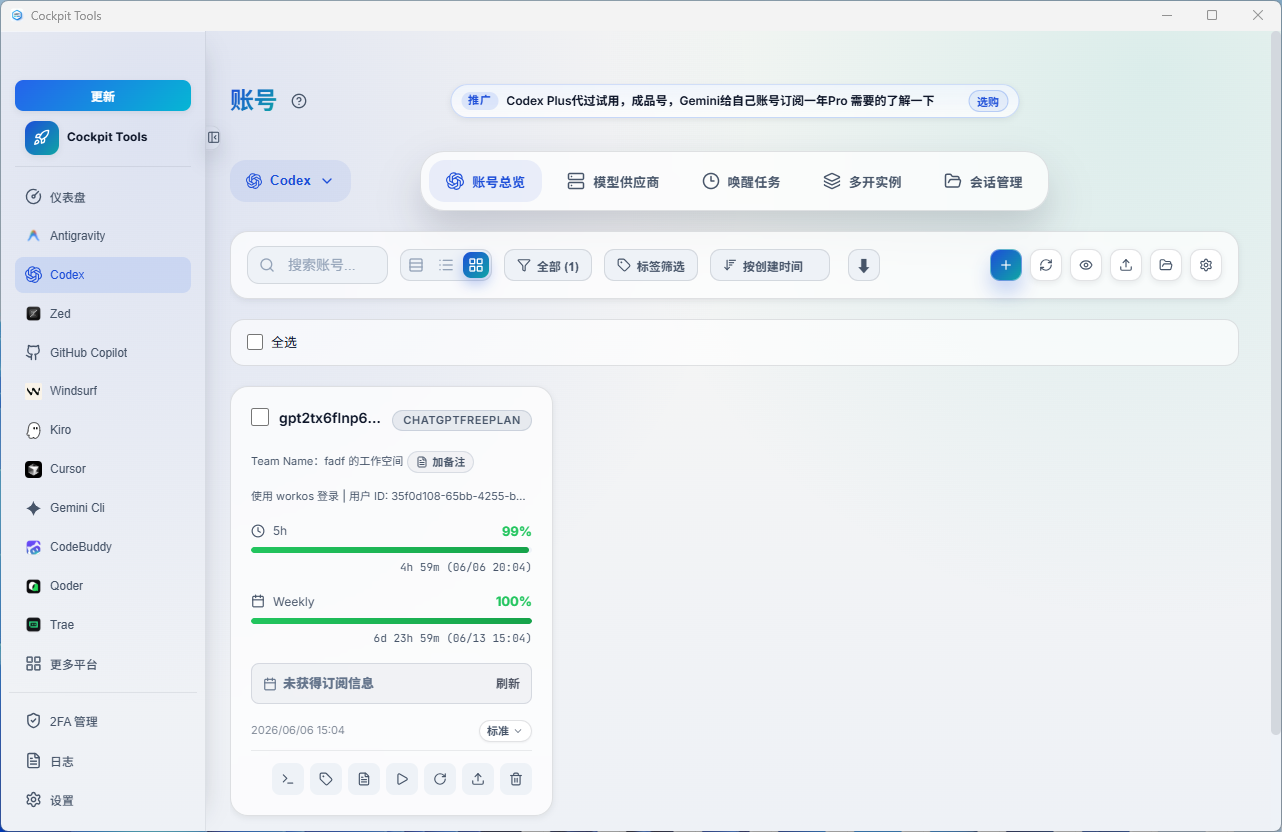Click the 选购 button in promo banner
Viewport: 1282px width, 832px height.
click(987, 101)
